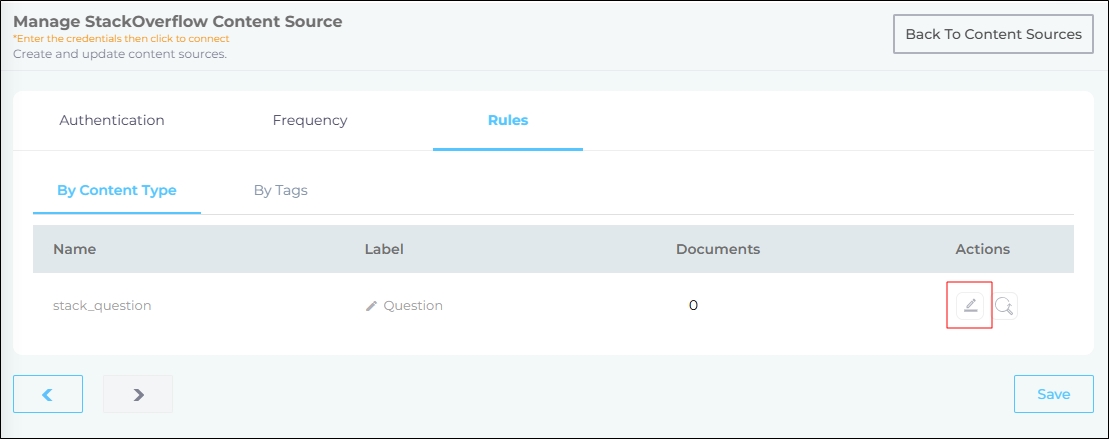Viewport: 1109px width, 439px height.
Task: Go to previous step with left arrow
Action: point(48,394)
